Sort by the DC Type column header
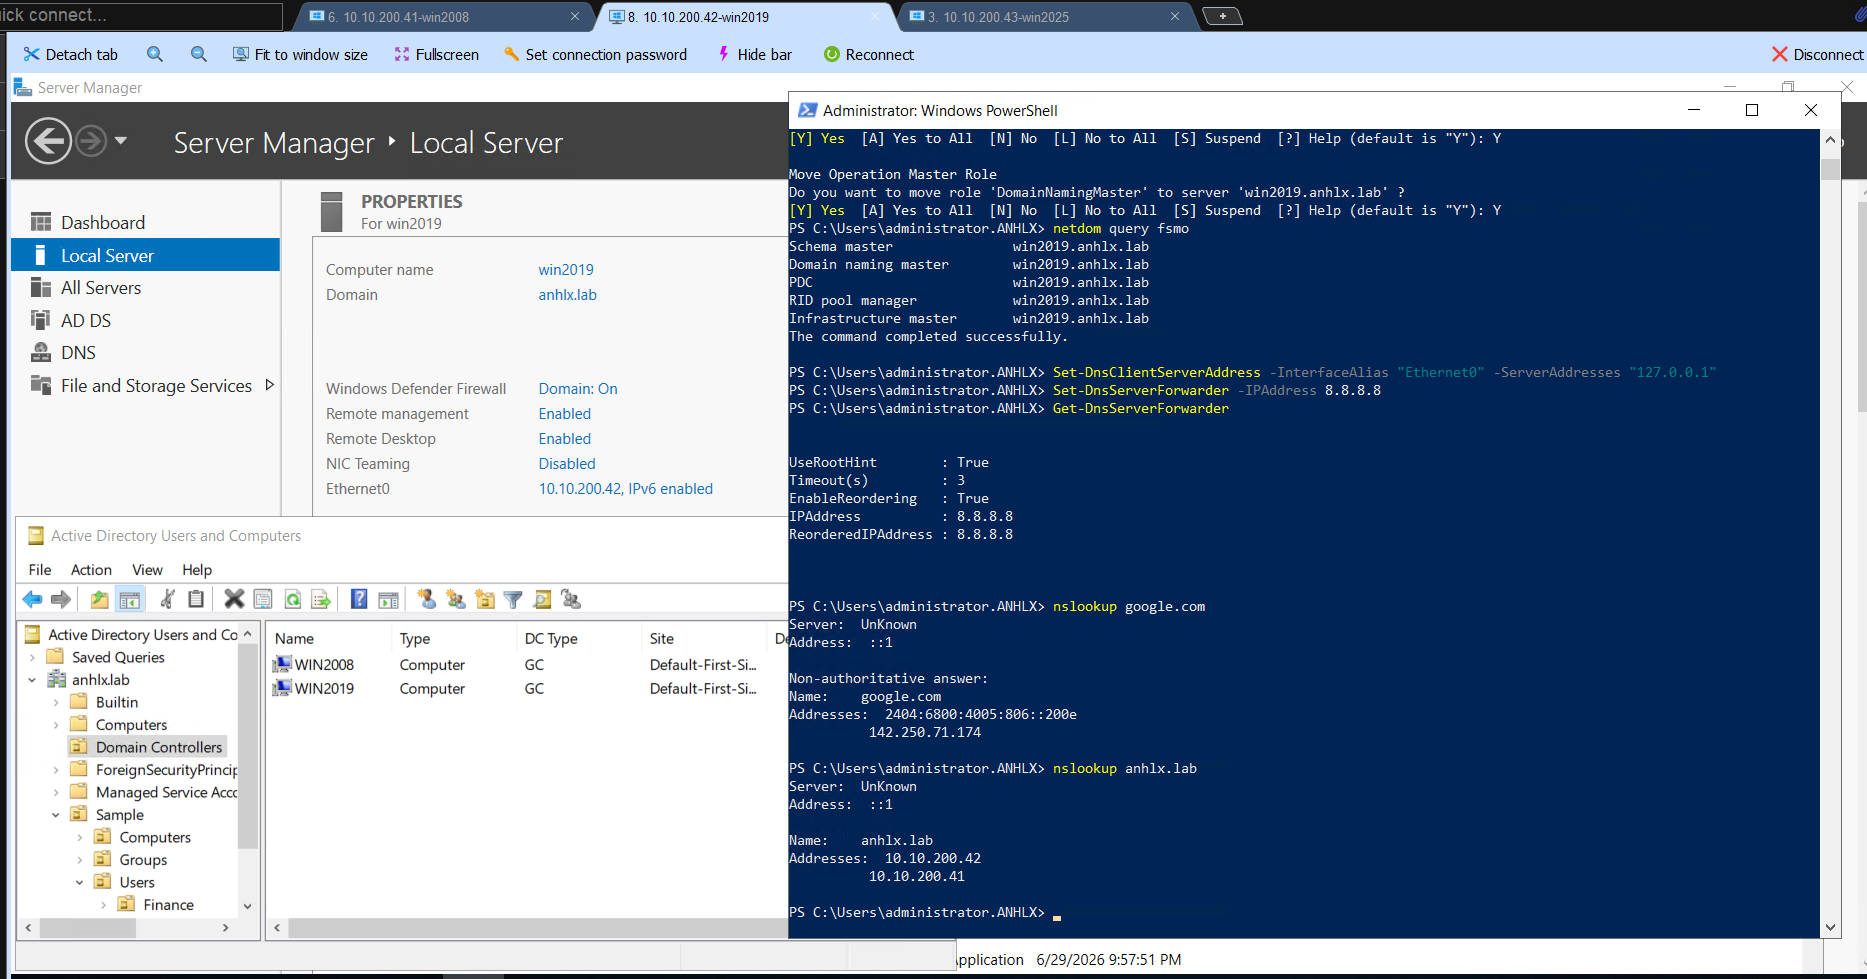Image resolution: width=1867 pixels, height=979 pixels. [577, 638]
